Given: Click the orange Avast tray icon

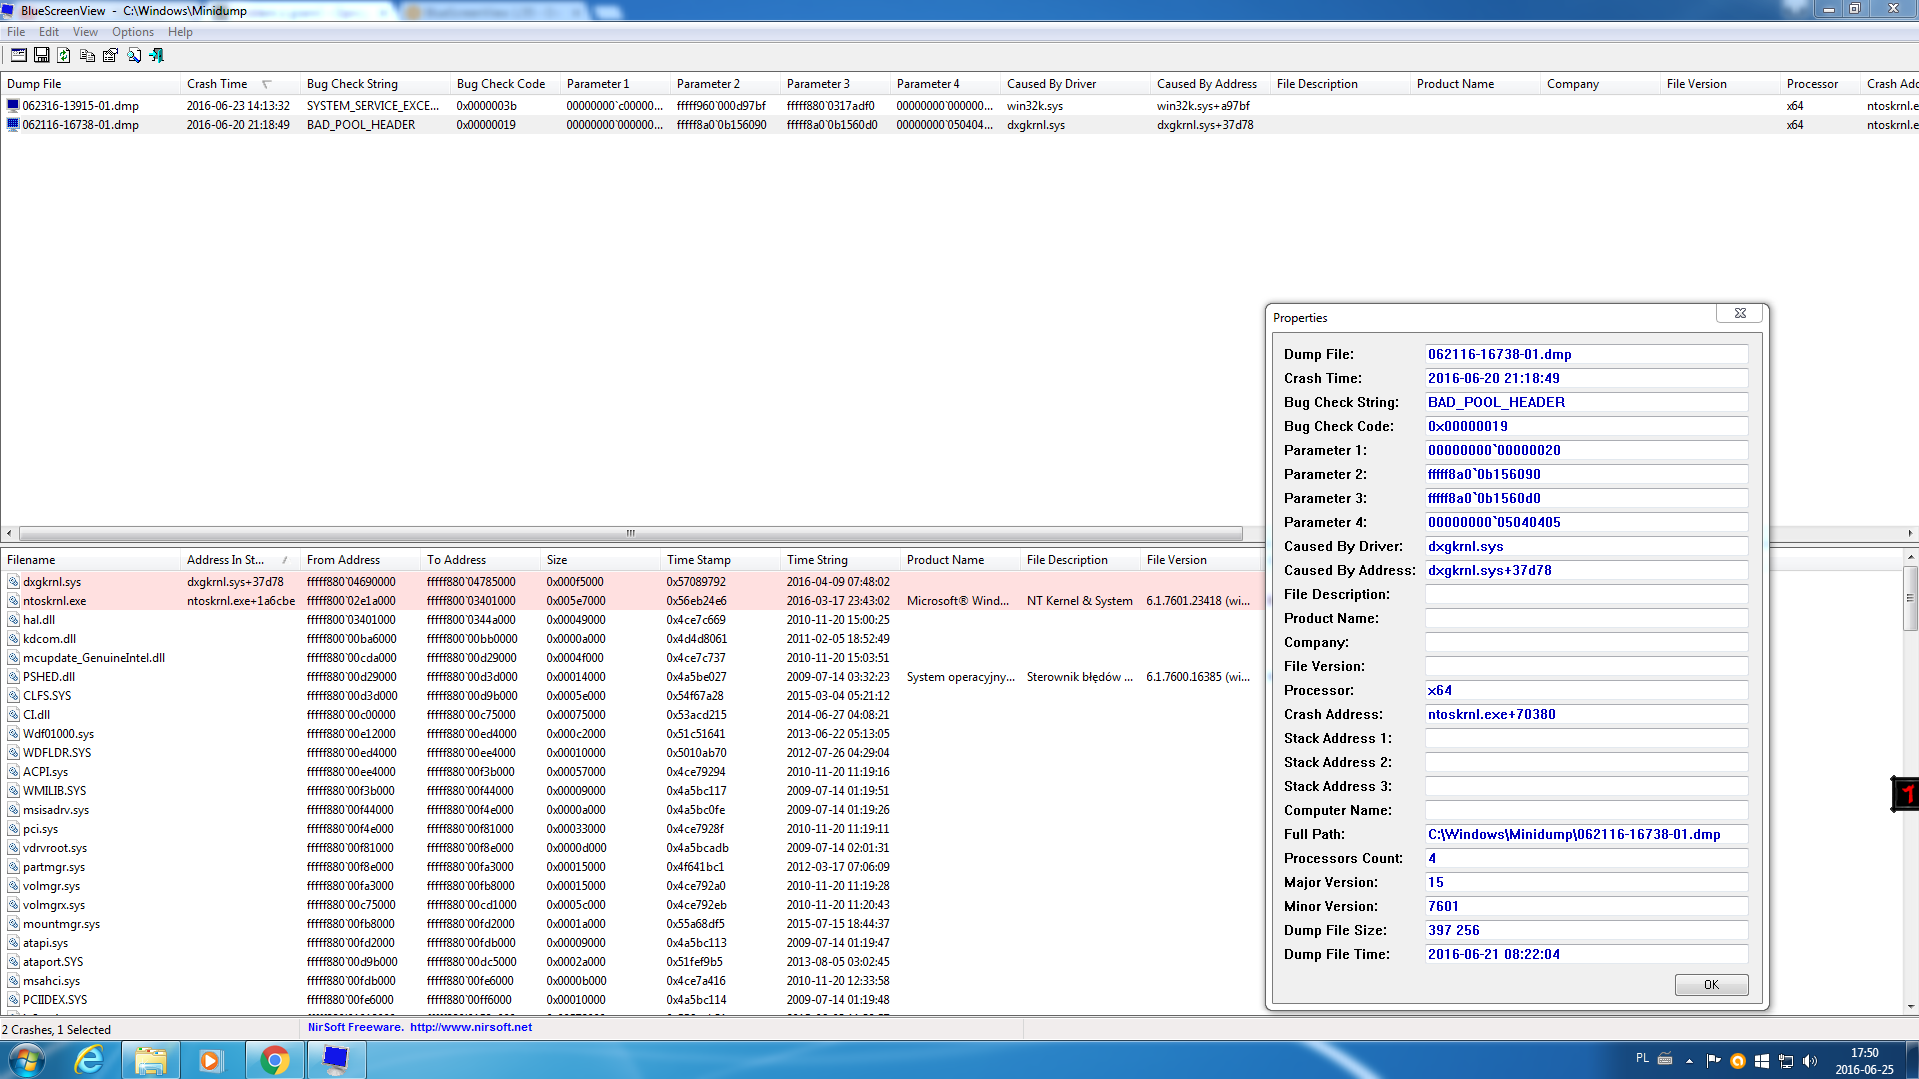Looking at the screenshot, I should (1738, 1061).
